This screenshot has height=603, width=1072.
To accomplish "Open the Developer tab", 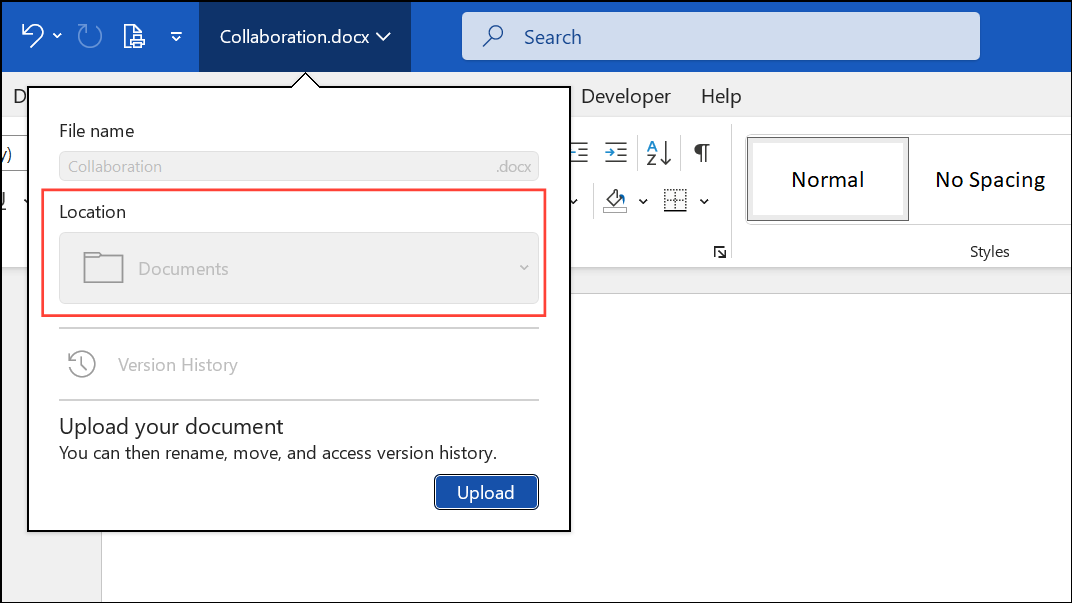I will [x=626, y=96].
